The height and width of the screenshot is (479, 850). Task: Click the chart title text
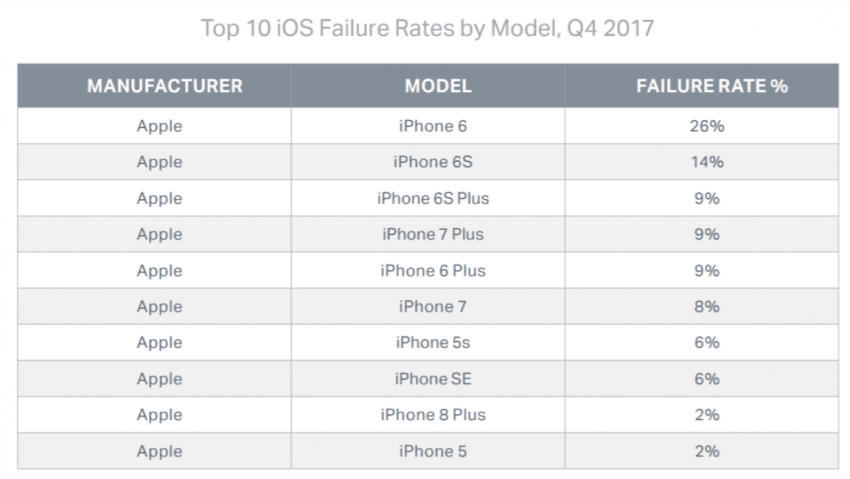click(427, 28)
